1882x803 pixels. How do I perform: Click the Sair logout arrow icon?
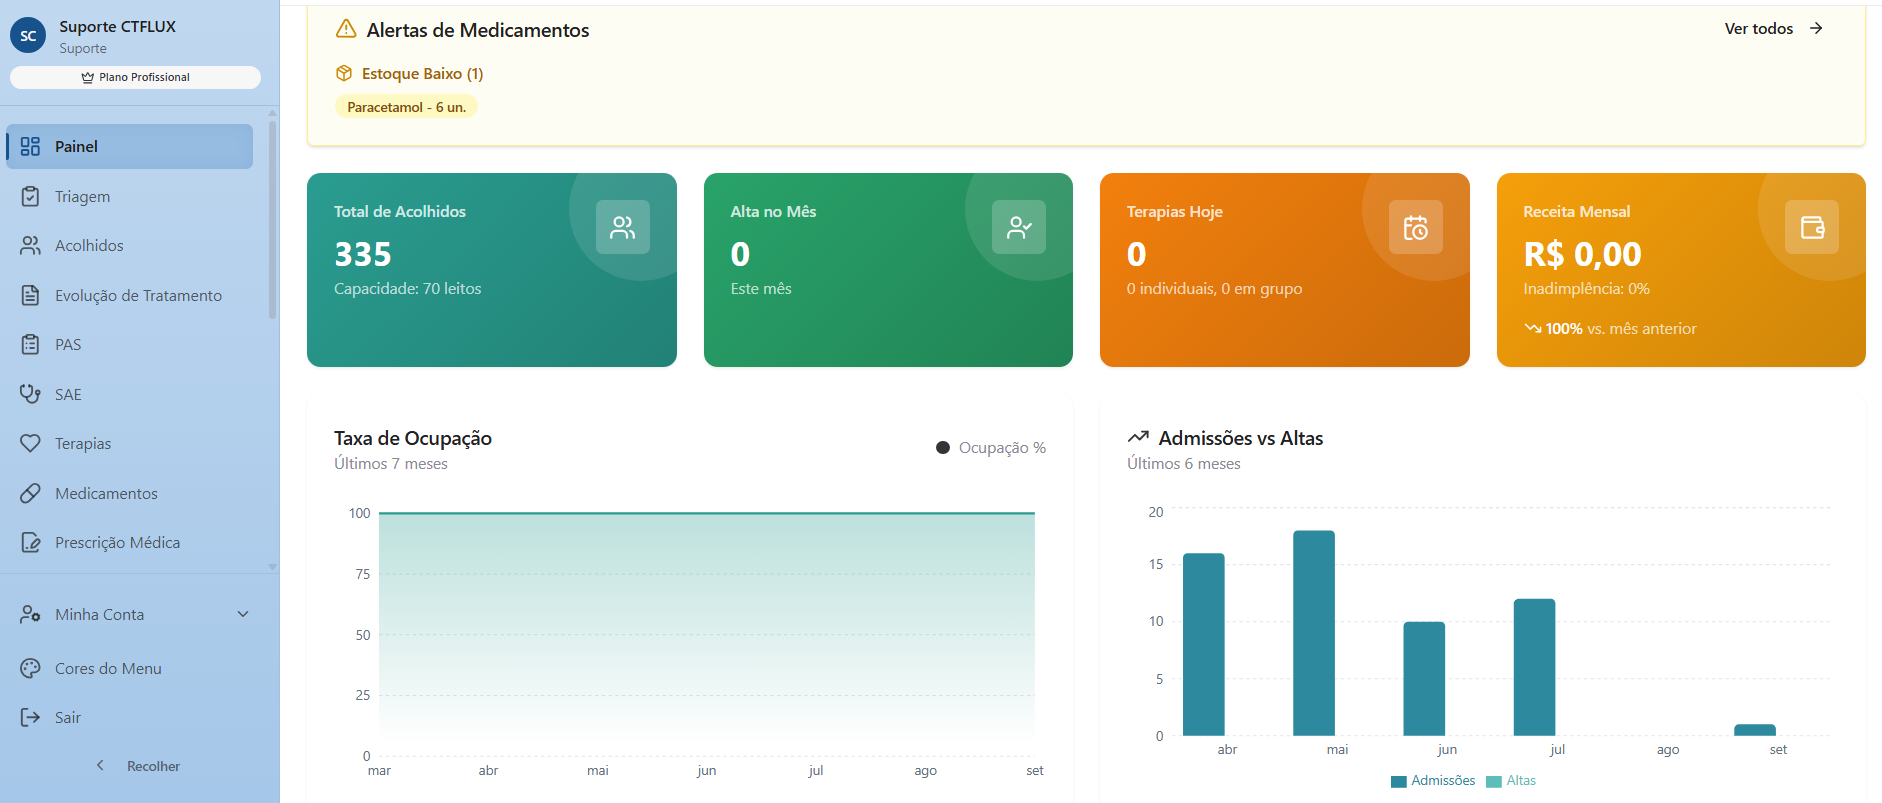pyautogui.click(x=30, y=717)
